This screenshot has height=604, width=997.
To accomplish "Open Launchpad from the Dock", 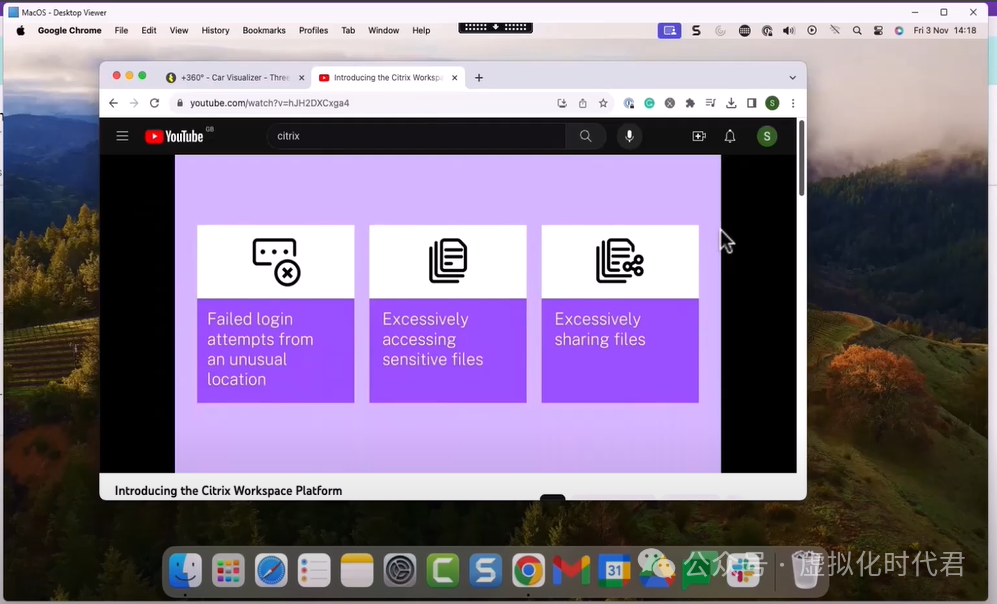I will [228, 570].
